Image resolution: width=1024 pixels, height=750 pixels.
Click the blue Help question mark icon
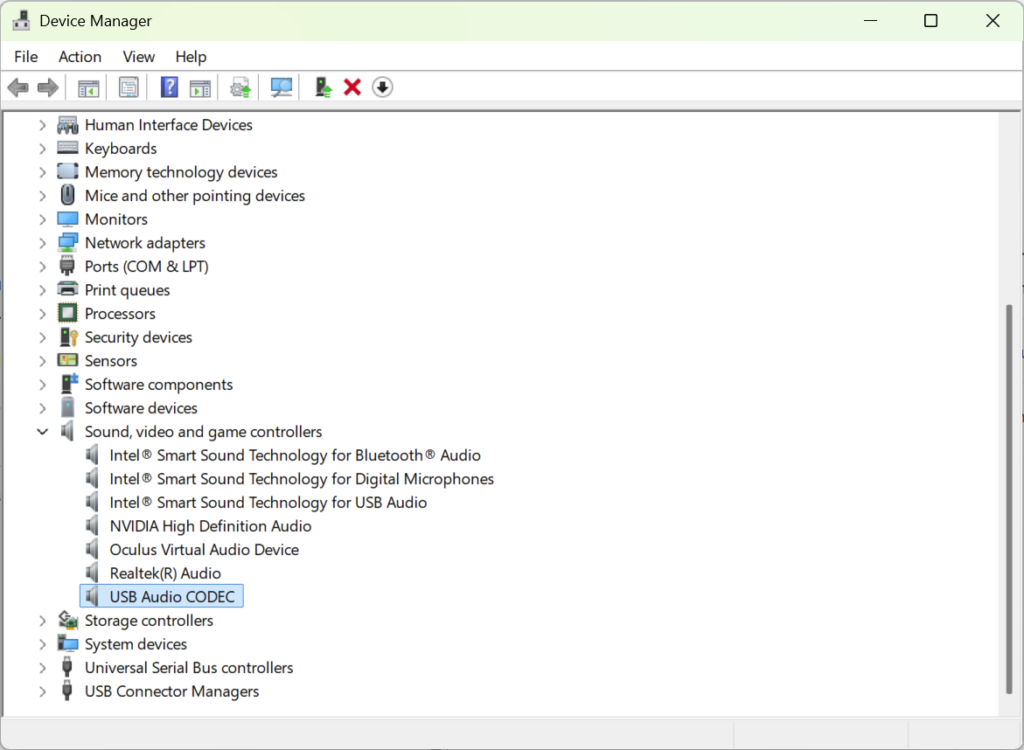(169, 88)
